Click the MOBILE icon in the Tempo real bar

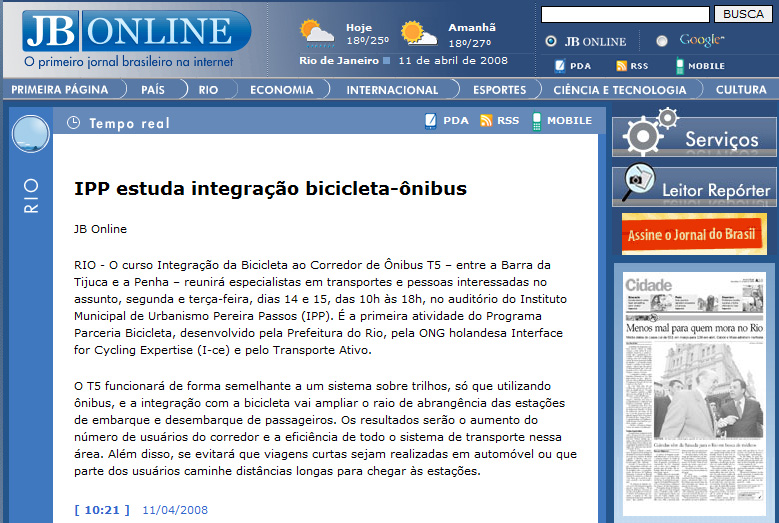537,121
